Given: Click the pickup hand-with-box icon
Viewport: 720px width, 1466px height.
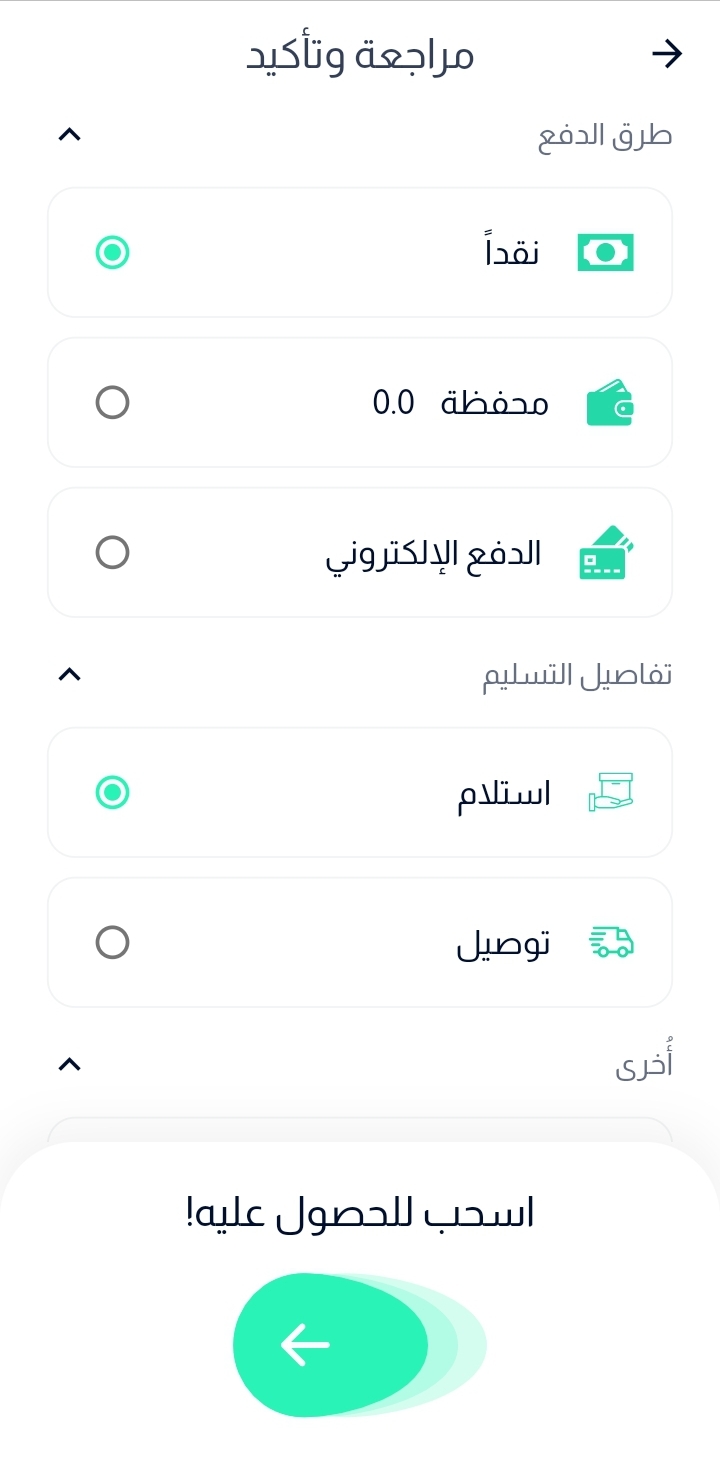Looking at the screenshot, I should tap(610, 792).
